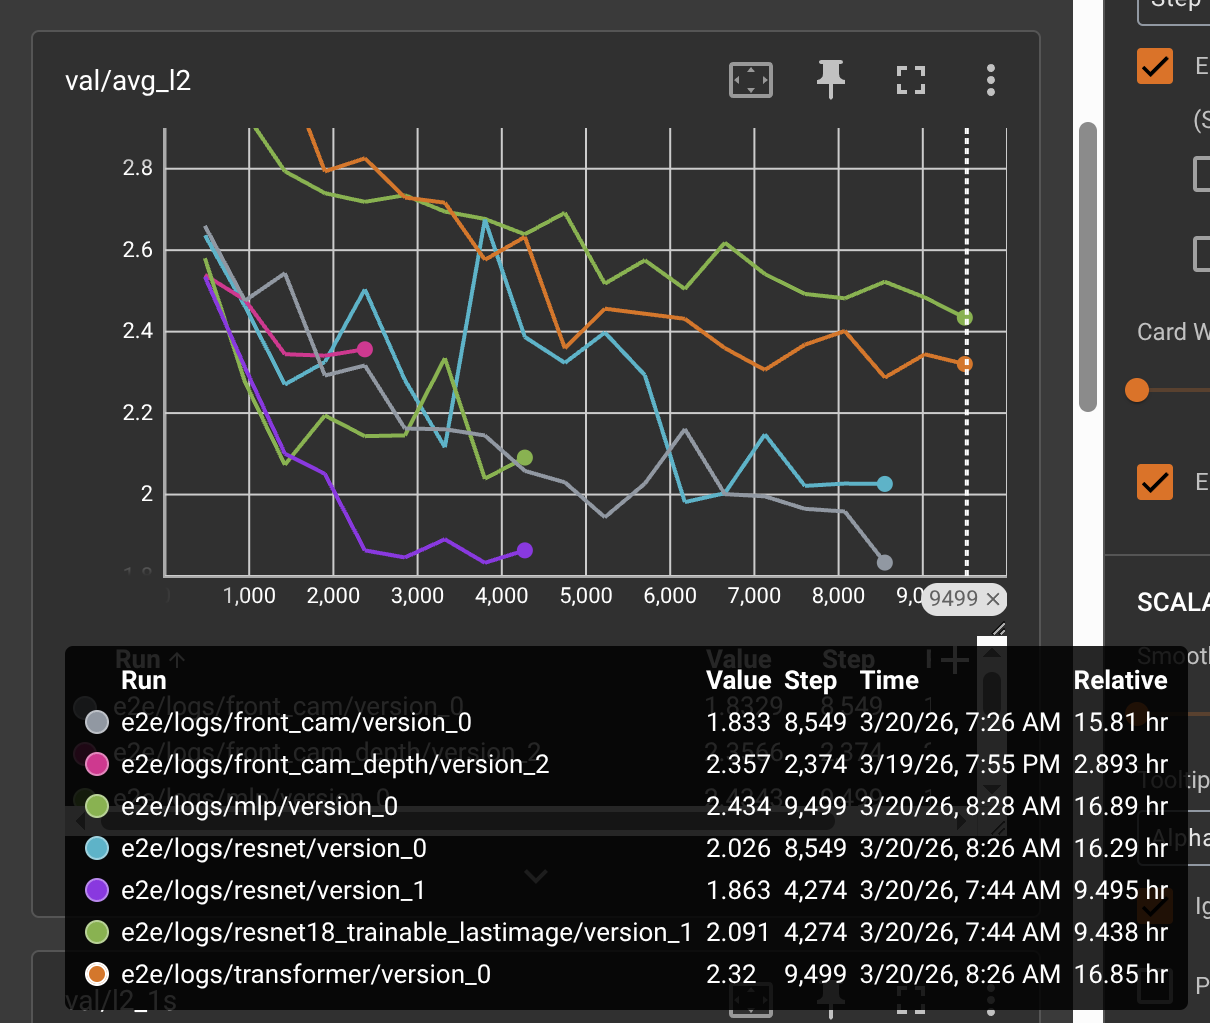Screen dimensions: 1210x1023
Task: Open the three-dot menu on val/l2_1s card
Action: tap(990, 1000)
